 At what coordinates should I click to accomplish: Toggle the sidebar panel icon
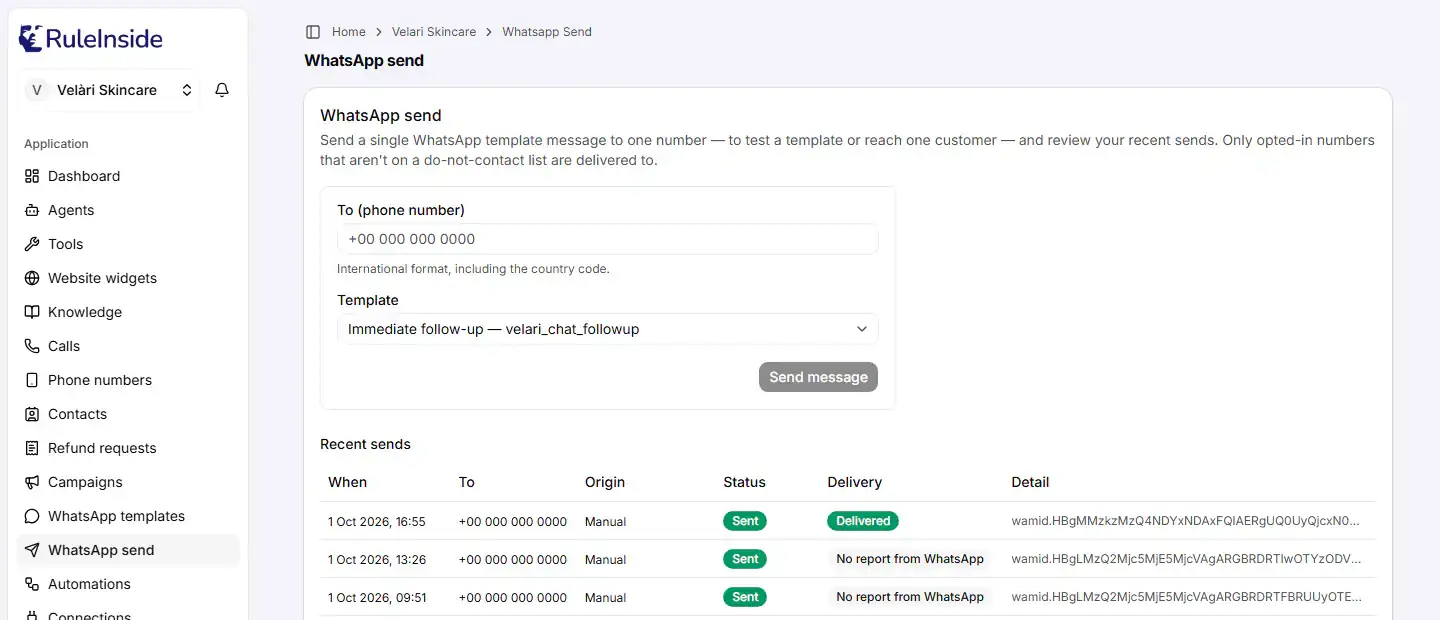point(313,32)
